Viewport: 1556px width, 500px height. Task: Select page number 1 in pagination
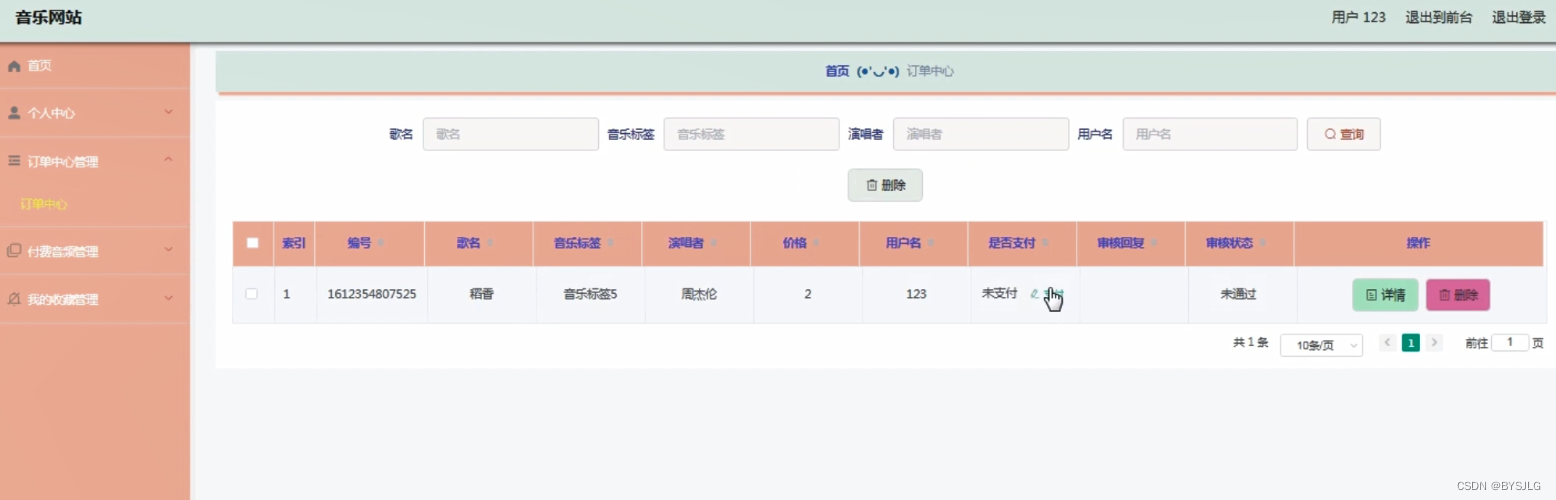[1411, 343]
